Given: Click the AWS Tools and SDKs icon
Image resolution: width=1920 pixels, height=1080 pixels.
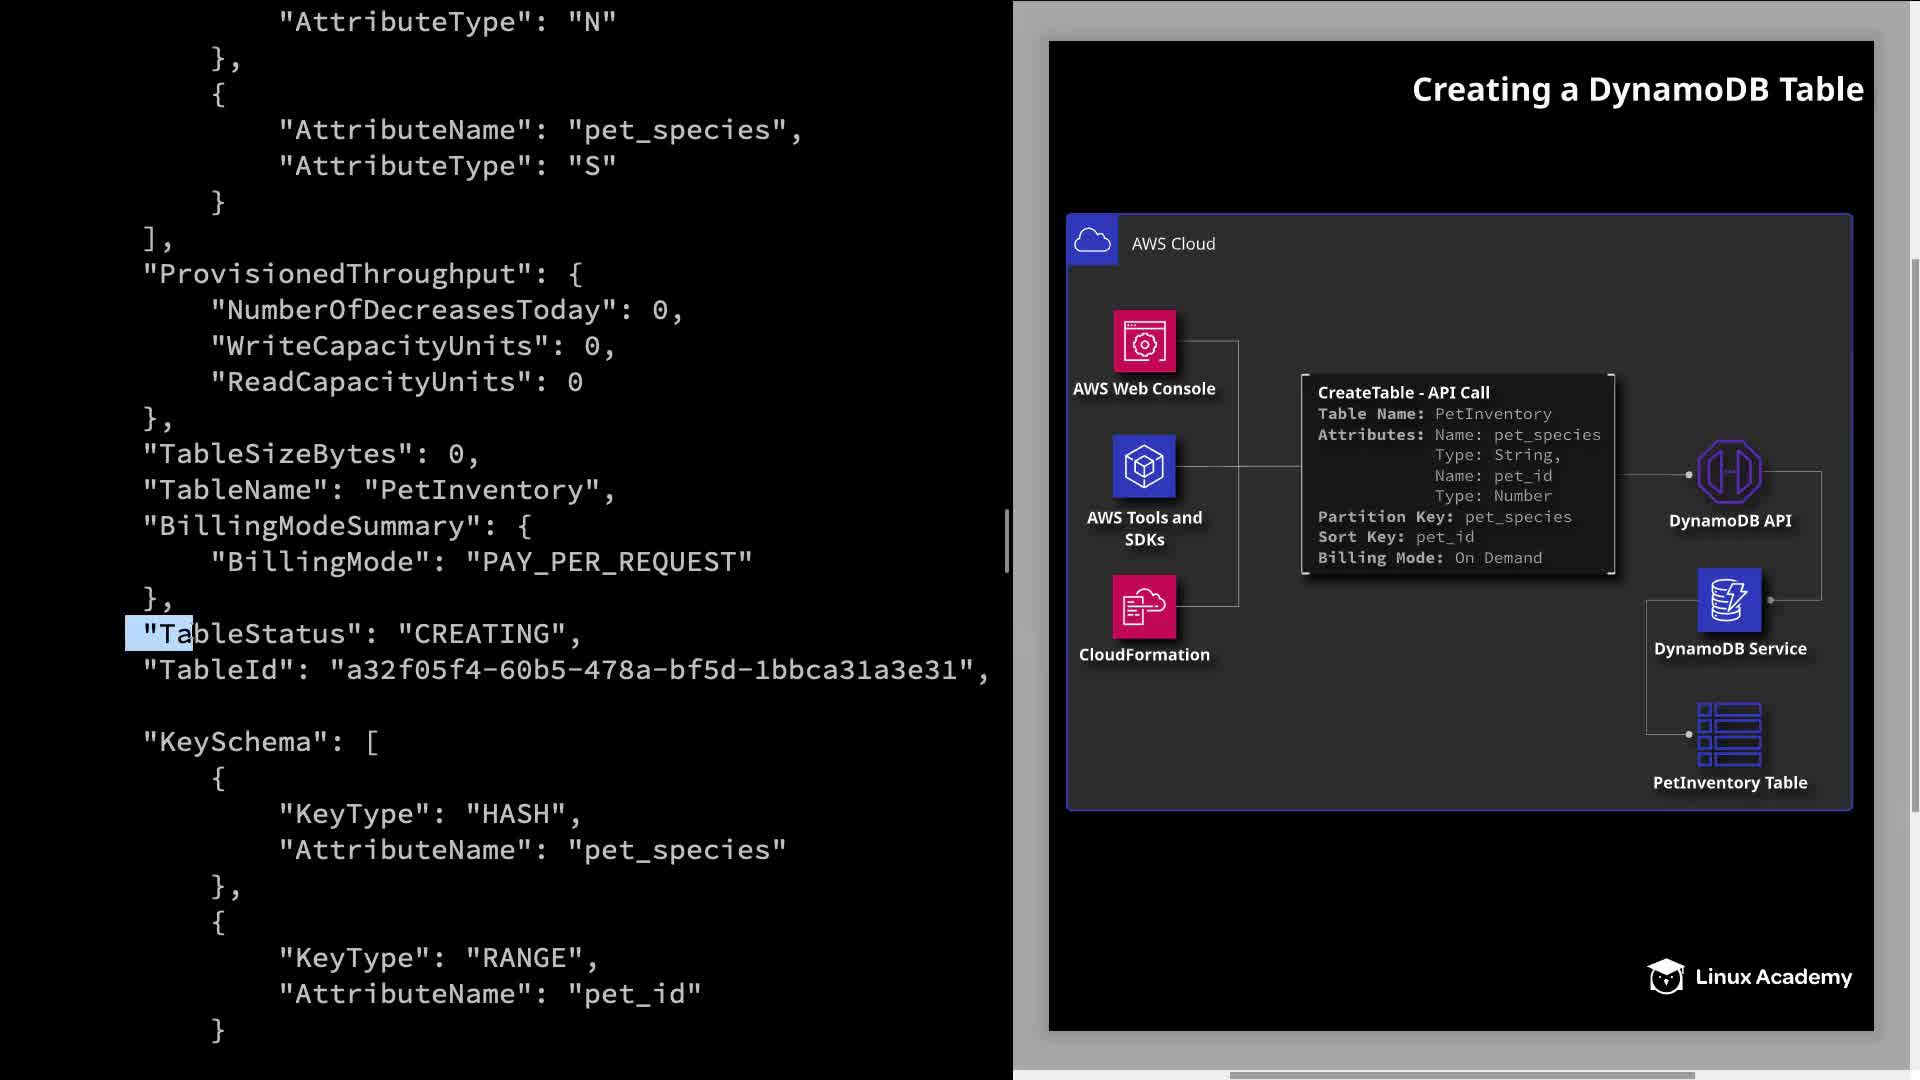Looking at the screenshot, I should [1144, 466].
